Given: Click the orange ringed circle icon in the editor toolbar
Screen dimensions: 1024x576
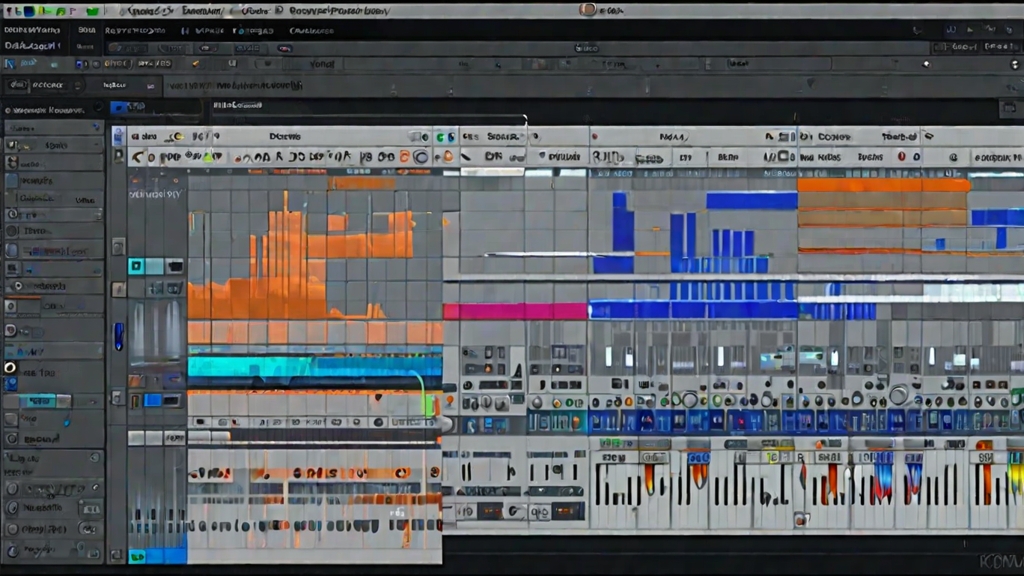Looking at the screenshot, I should click(405, 157).
